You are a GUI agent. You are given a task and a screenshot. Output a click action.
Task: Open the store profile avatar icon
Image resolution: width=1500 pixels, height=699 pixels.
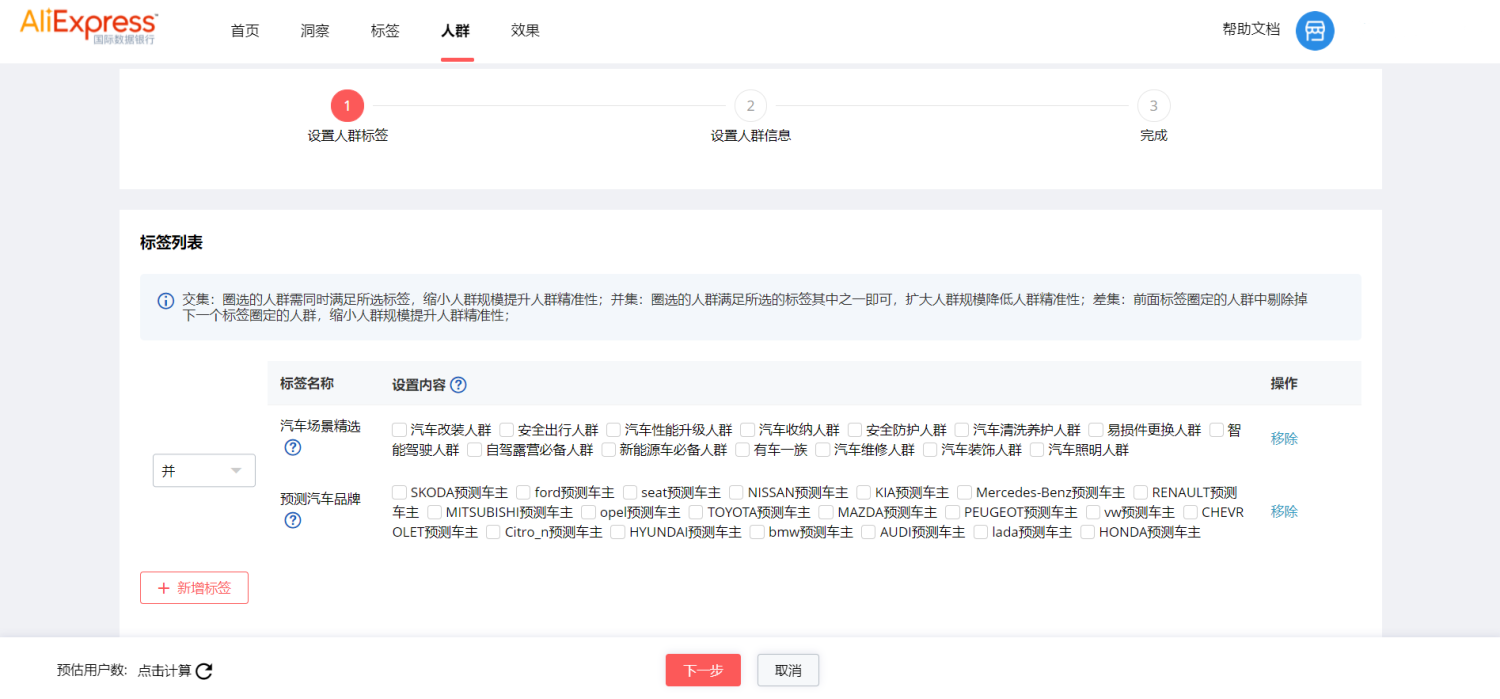[x=1315, y=31]
